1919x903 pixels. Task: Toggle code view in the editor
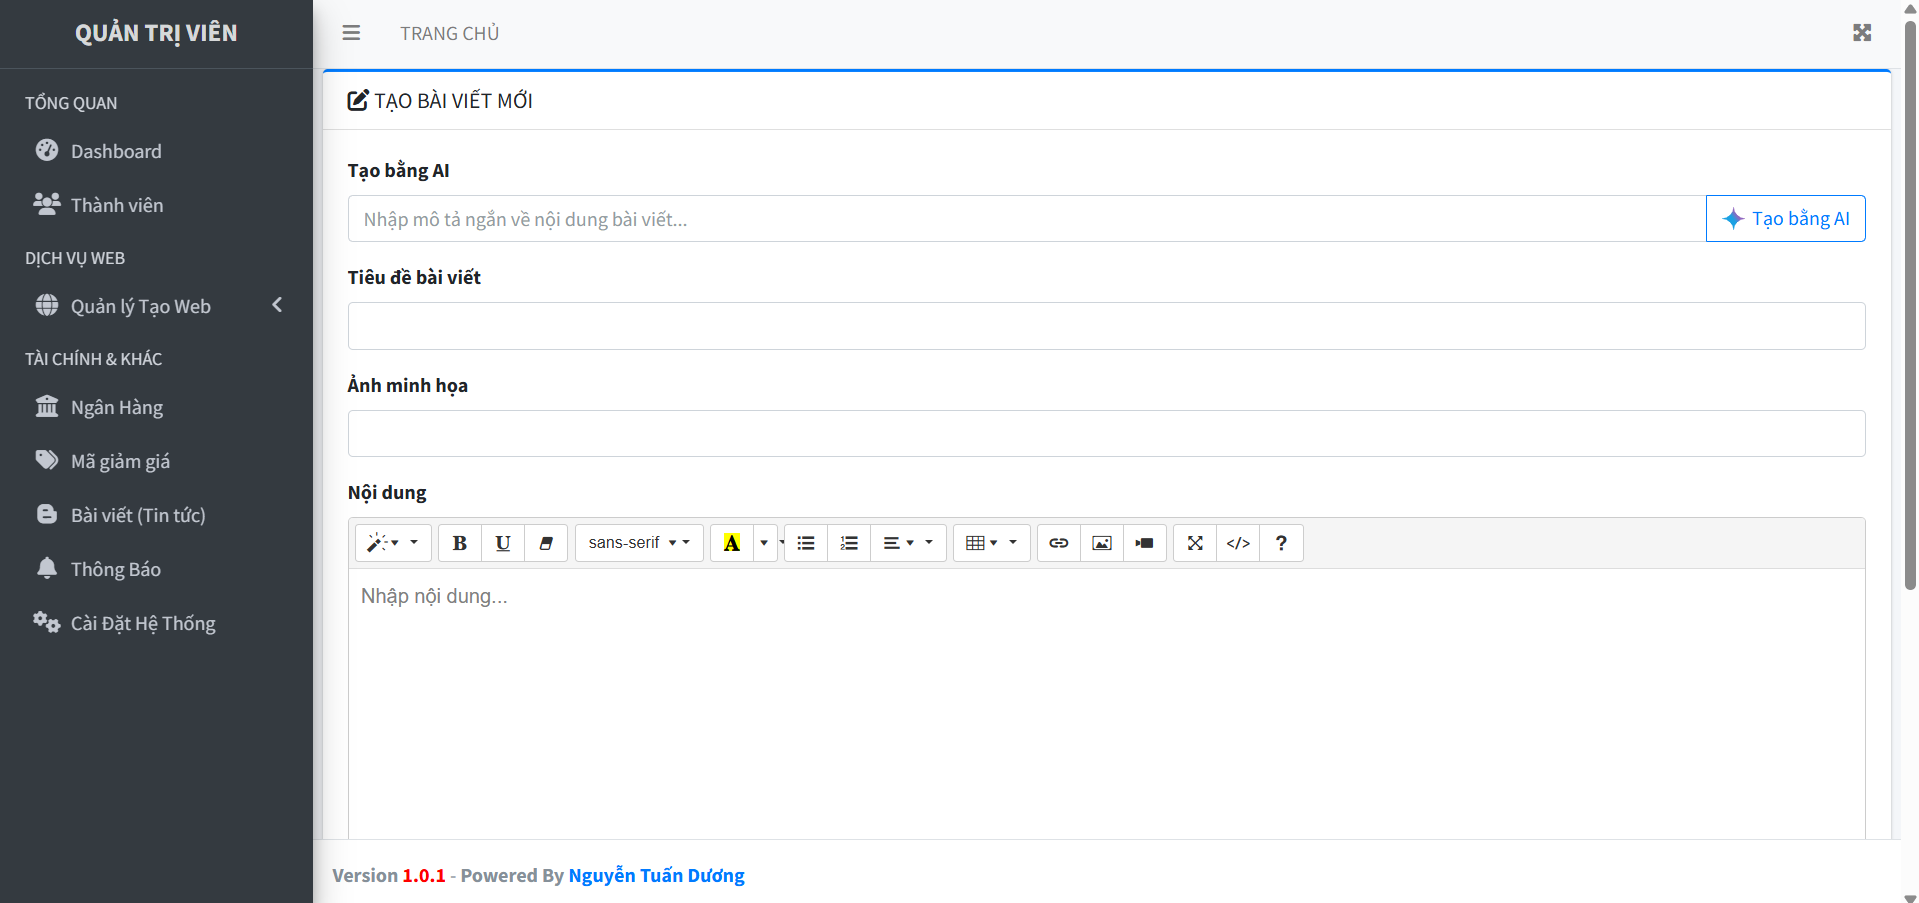[x=1238, y=543]
